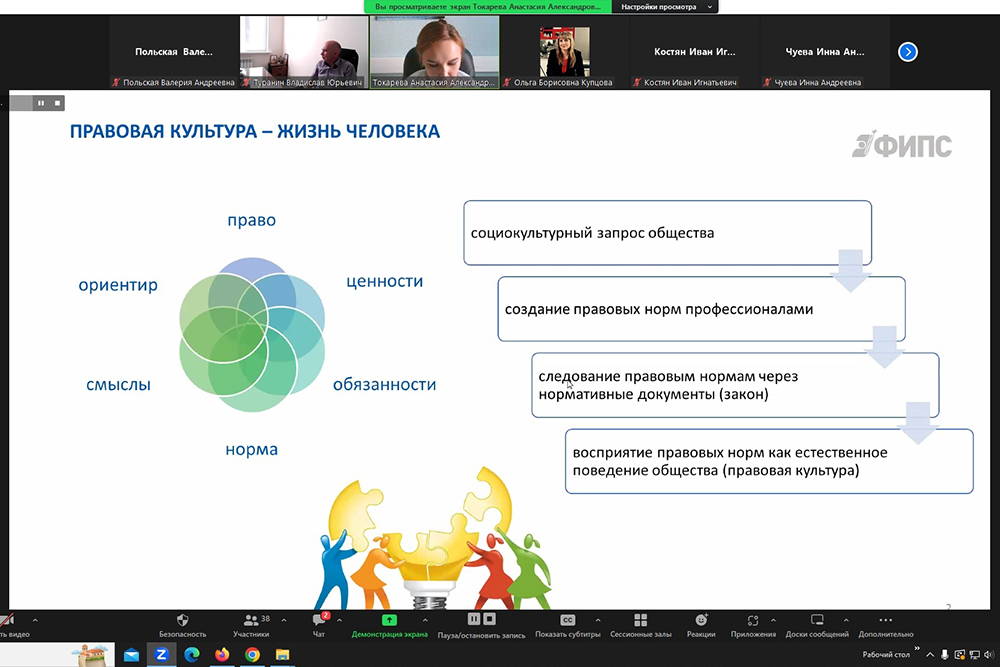The width and height of the screenshot is (1000, 667).
Task: Open the Дополнительно more menu
Action: [885, 622]
